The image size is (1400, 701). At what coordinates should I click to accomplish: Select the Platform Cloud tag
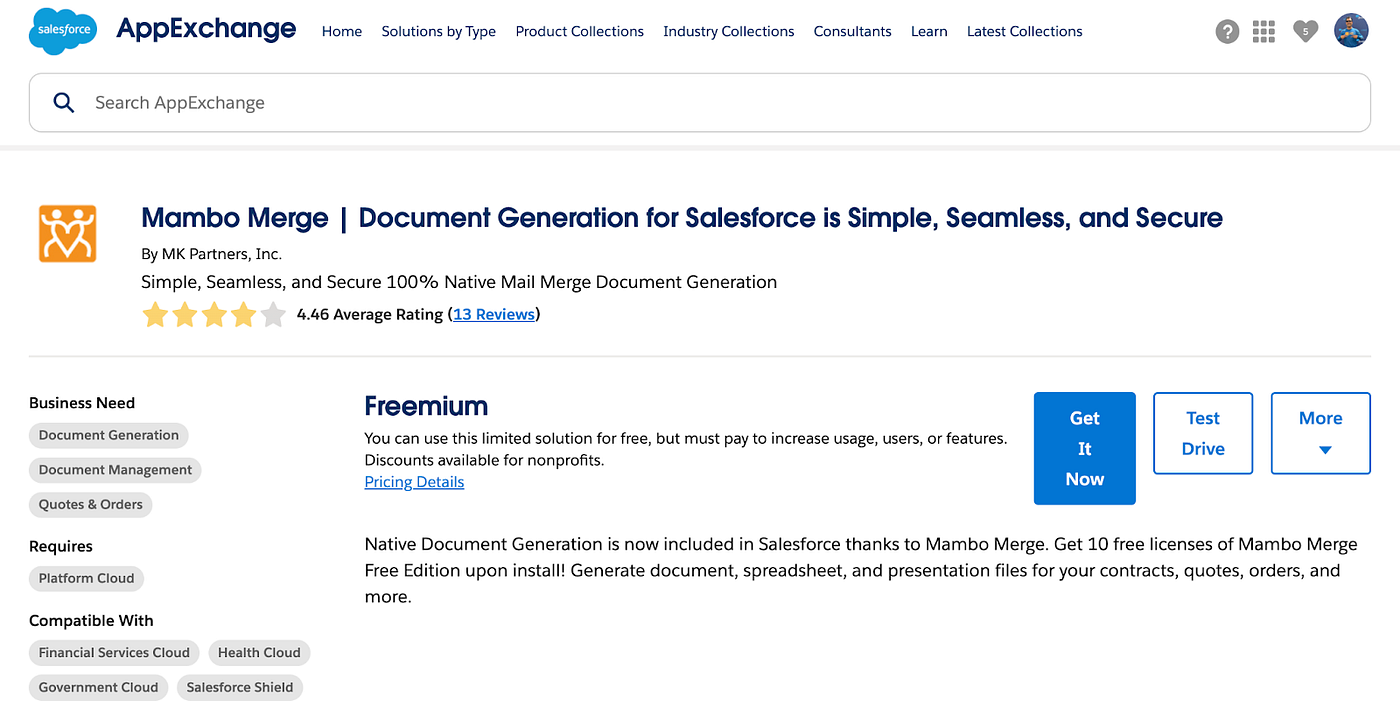[87, 578]
